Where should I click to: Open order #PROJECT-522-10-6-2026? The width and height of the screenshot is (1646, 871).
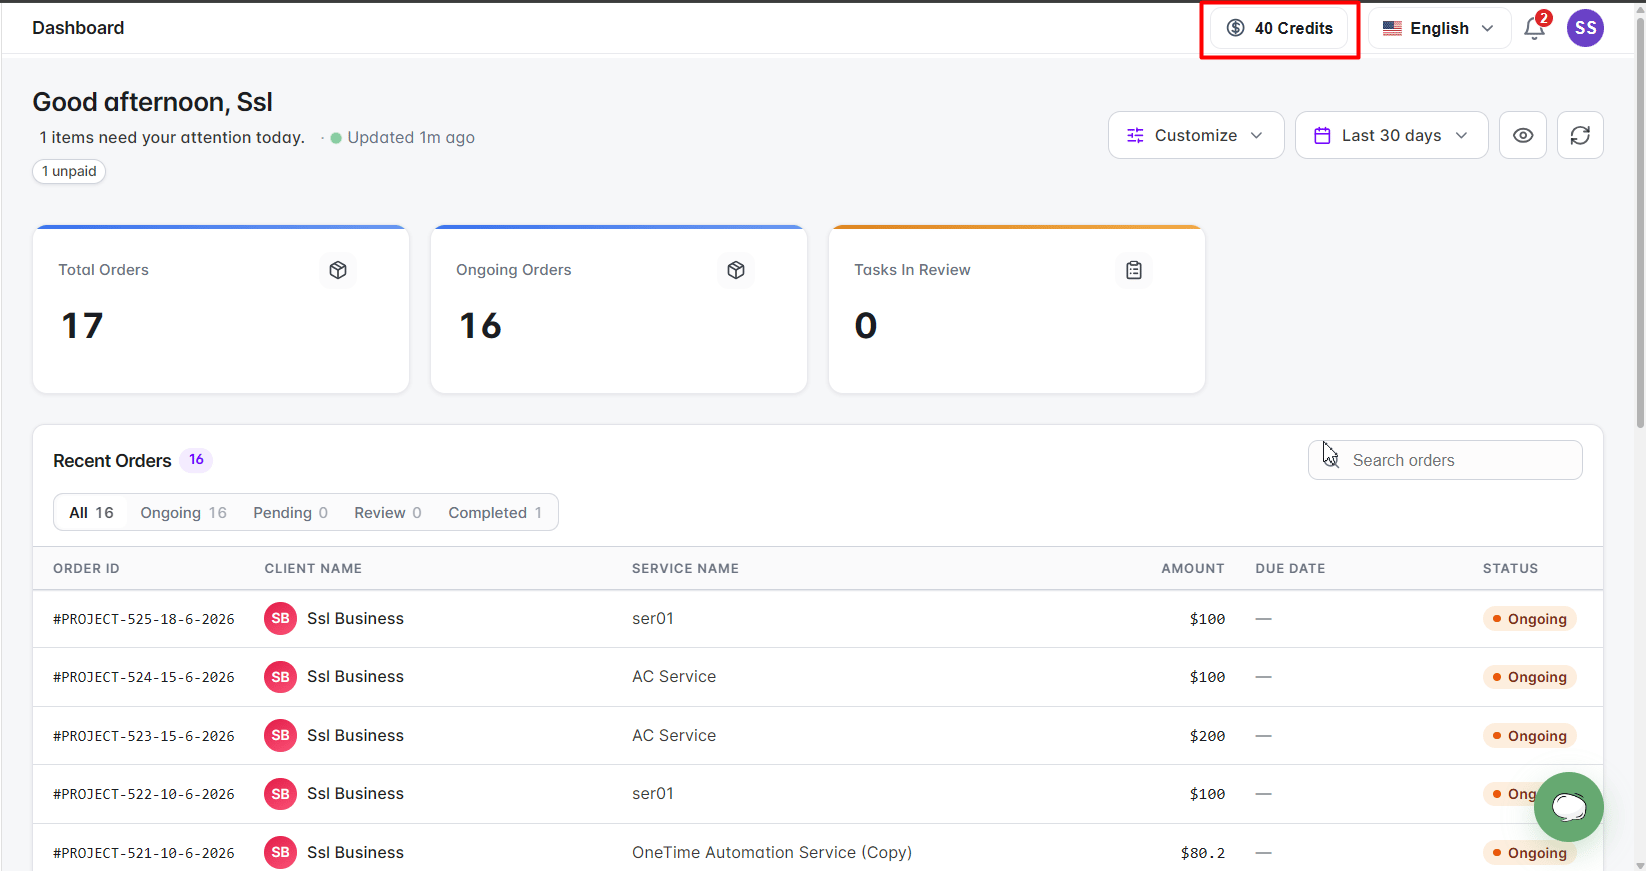tap(144, 794)
